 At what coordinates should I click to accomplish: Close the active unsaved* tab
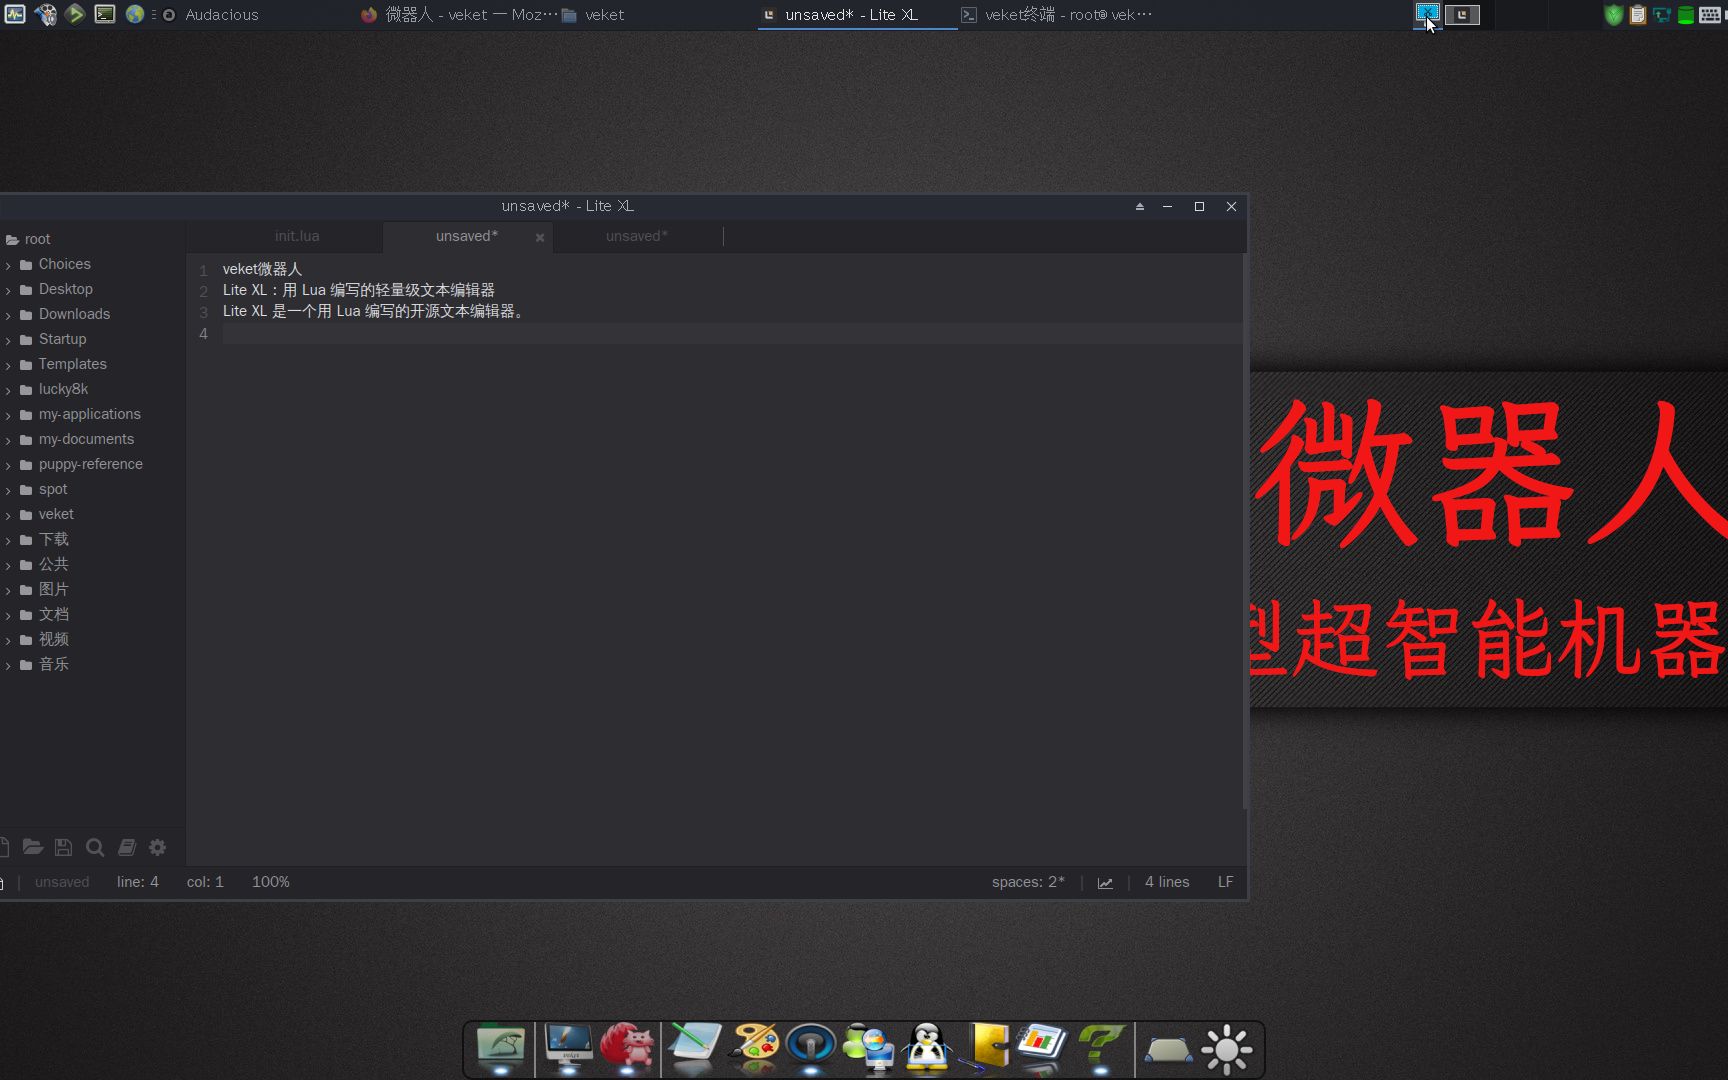point(540,238)
